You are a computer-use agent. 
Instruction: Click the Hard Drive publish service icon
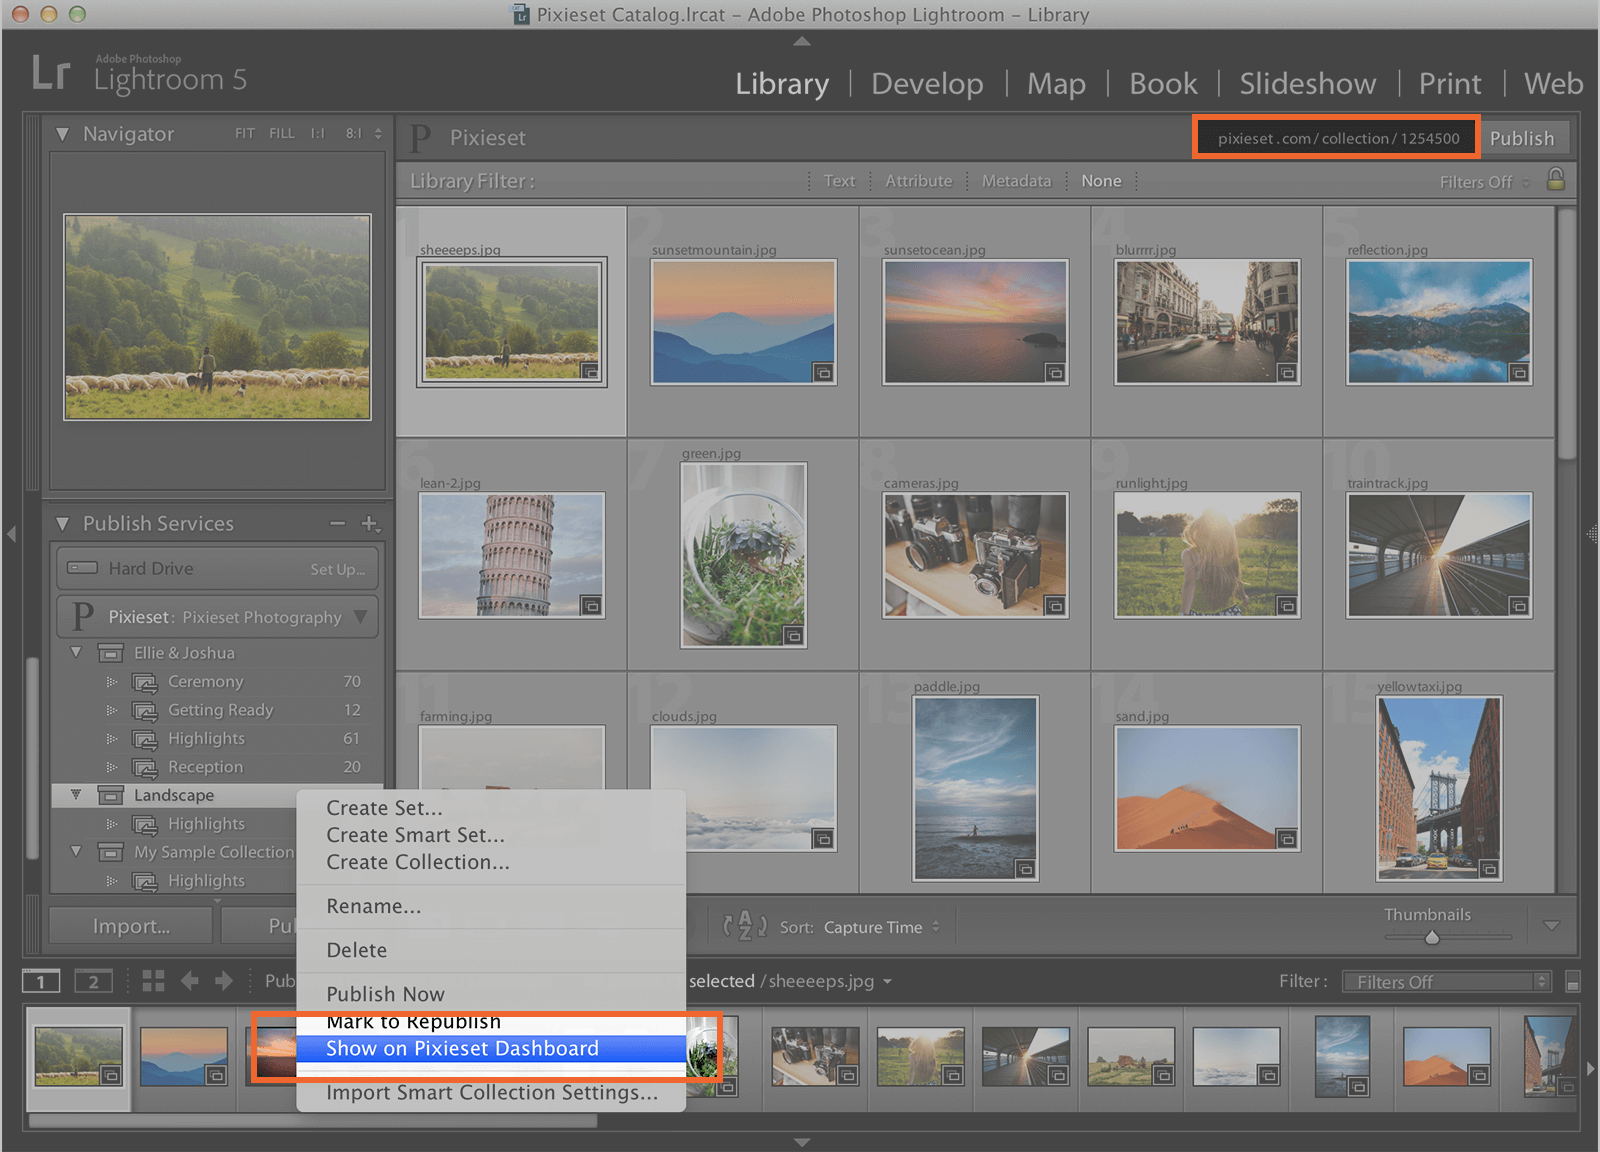[81, 568]
